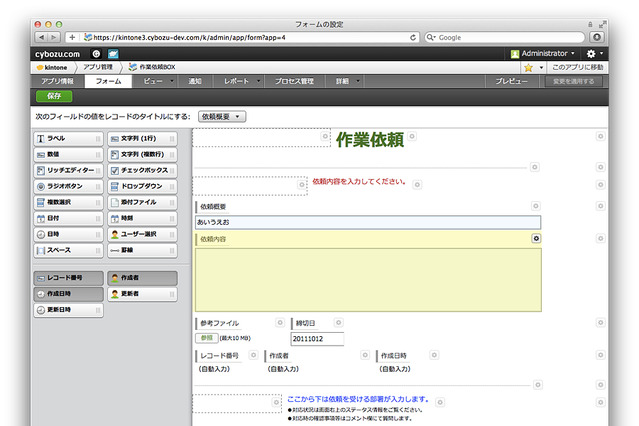Viewport: 639px width, 426px height.
Task: Pick the 時刻 time field item
Action: click(x=142, y=219)
